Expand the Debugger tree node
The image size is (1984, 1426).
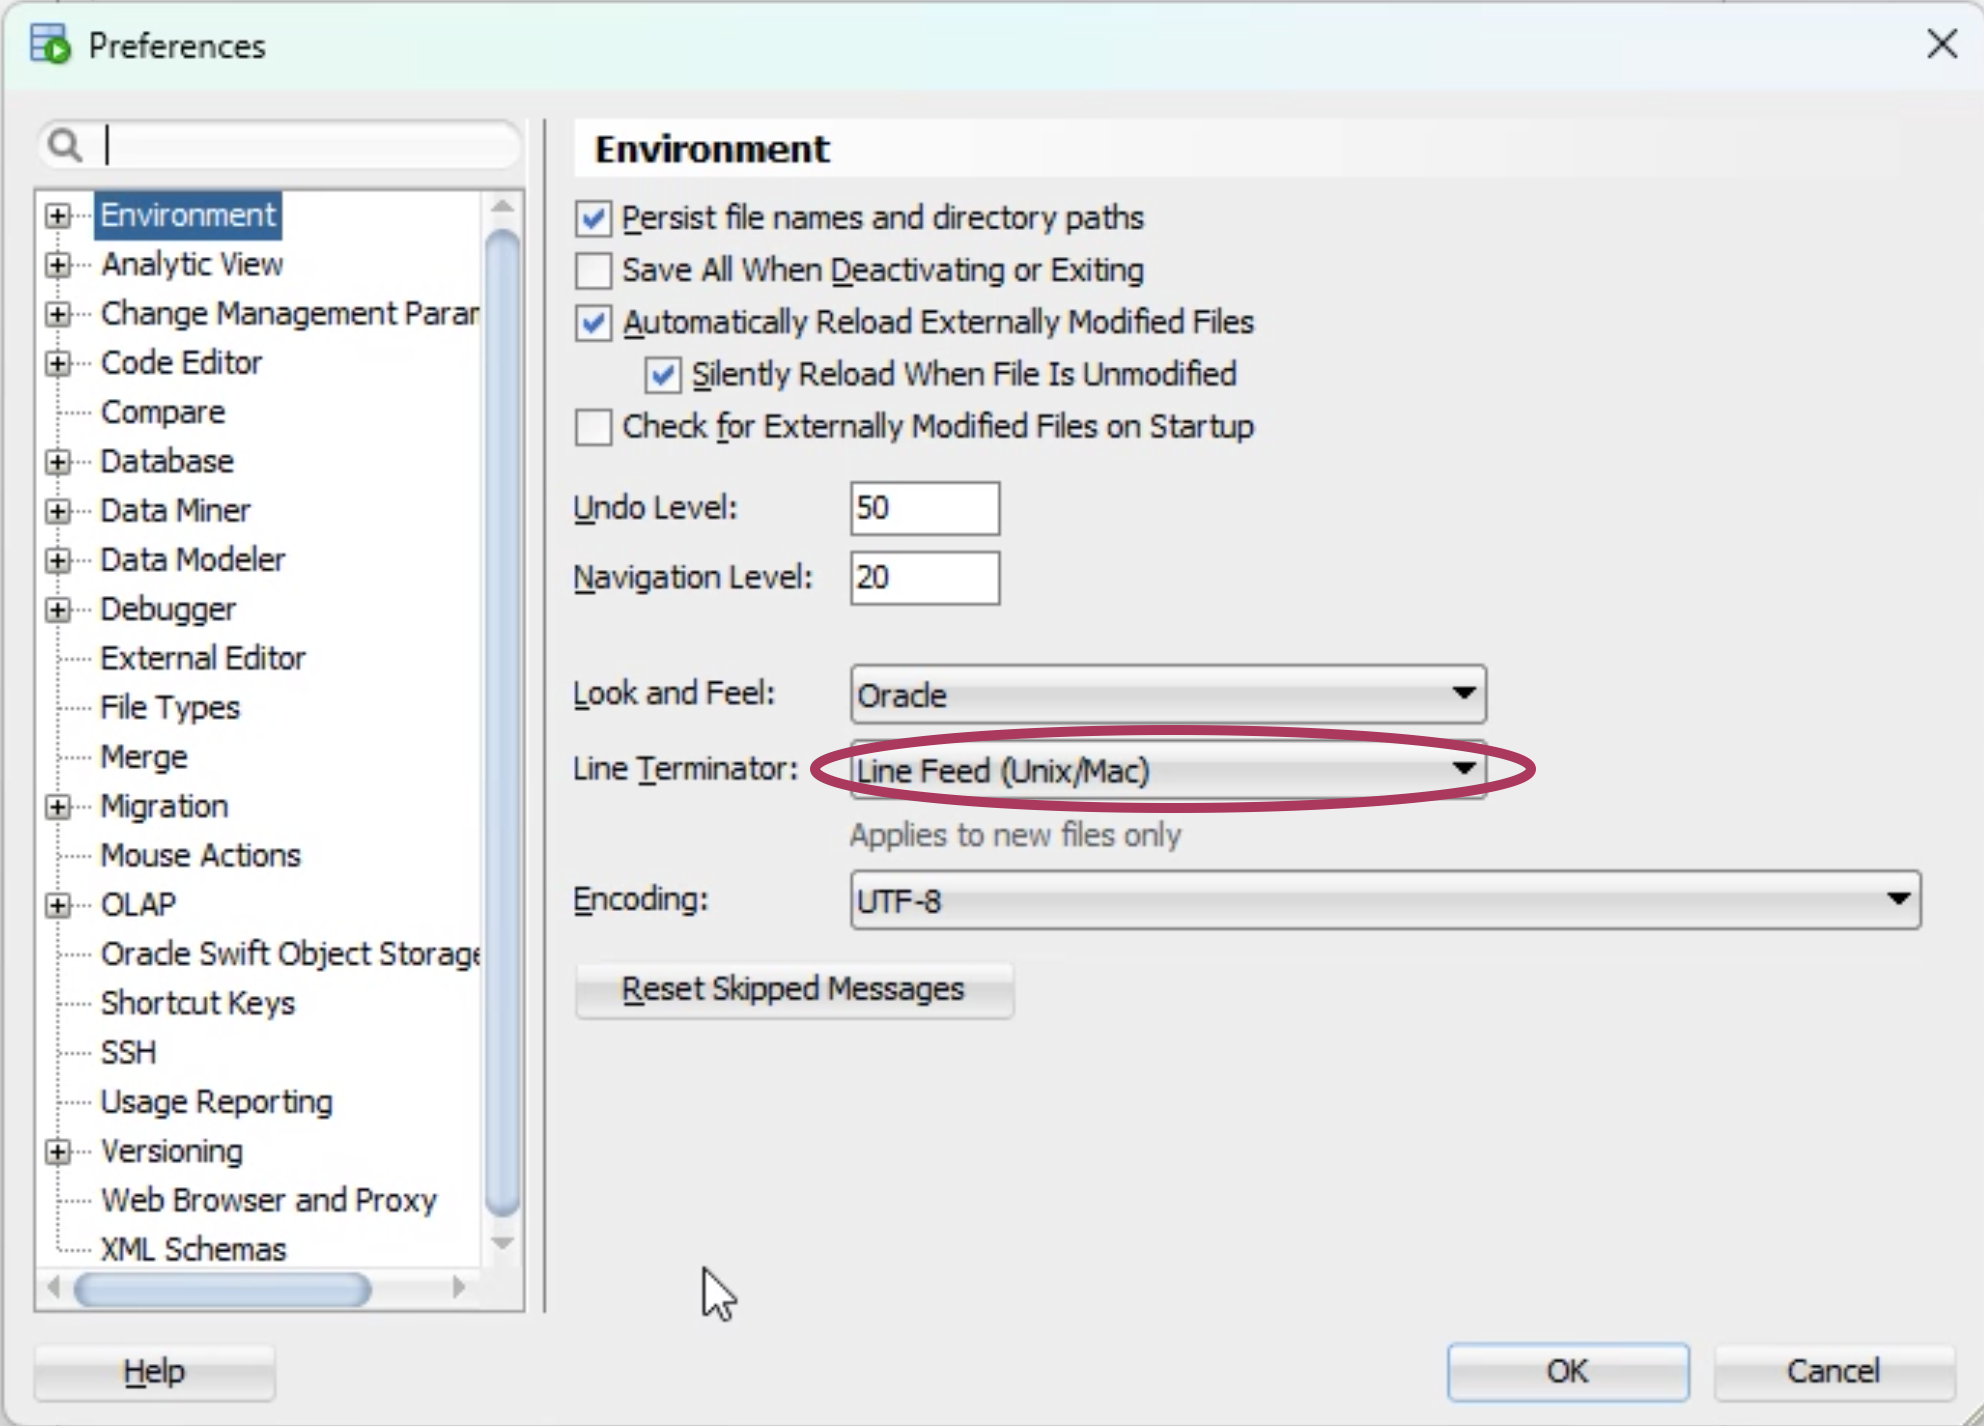coord(58,609)
